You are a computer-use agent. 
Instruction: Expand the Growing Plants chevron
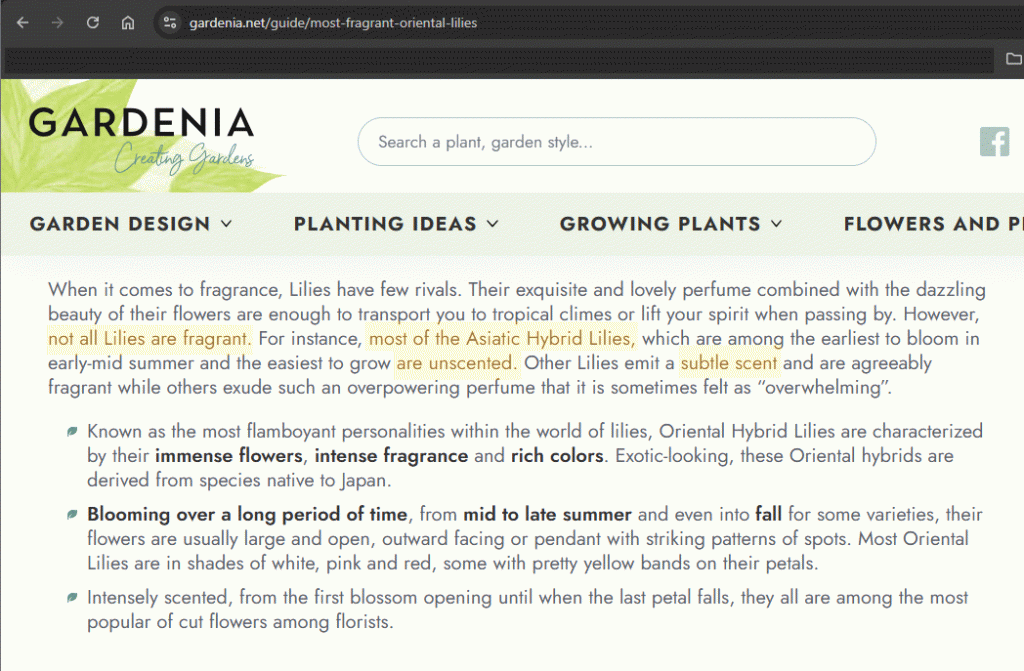[x=776, y=224]
